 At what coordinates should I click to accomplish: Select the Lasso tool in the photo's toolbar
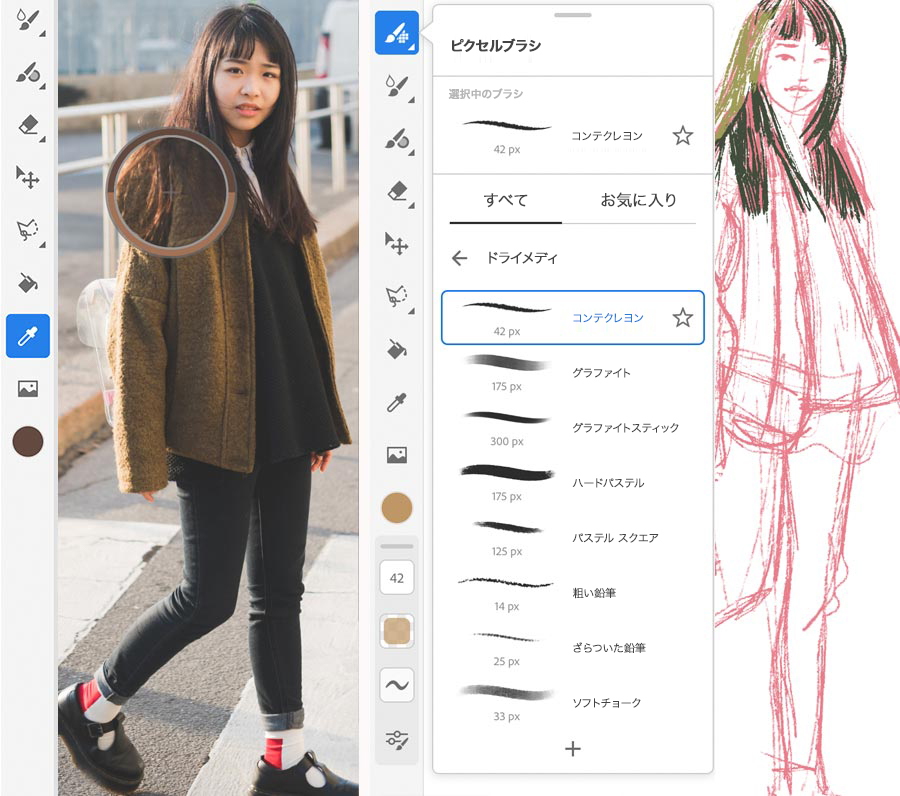[28, 230]
